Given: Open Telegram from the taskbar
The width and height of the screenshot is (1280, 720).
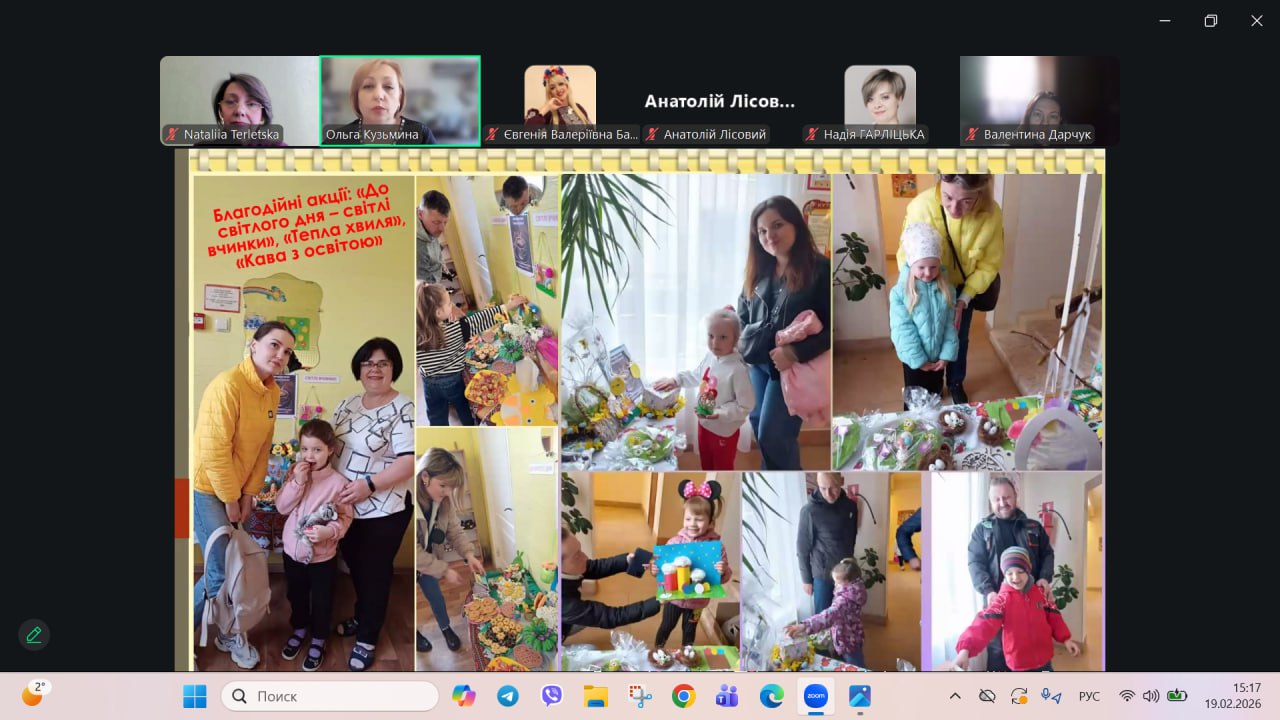Looking at the screenshot, I should click(508, 696).
